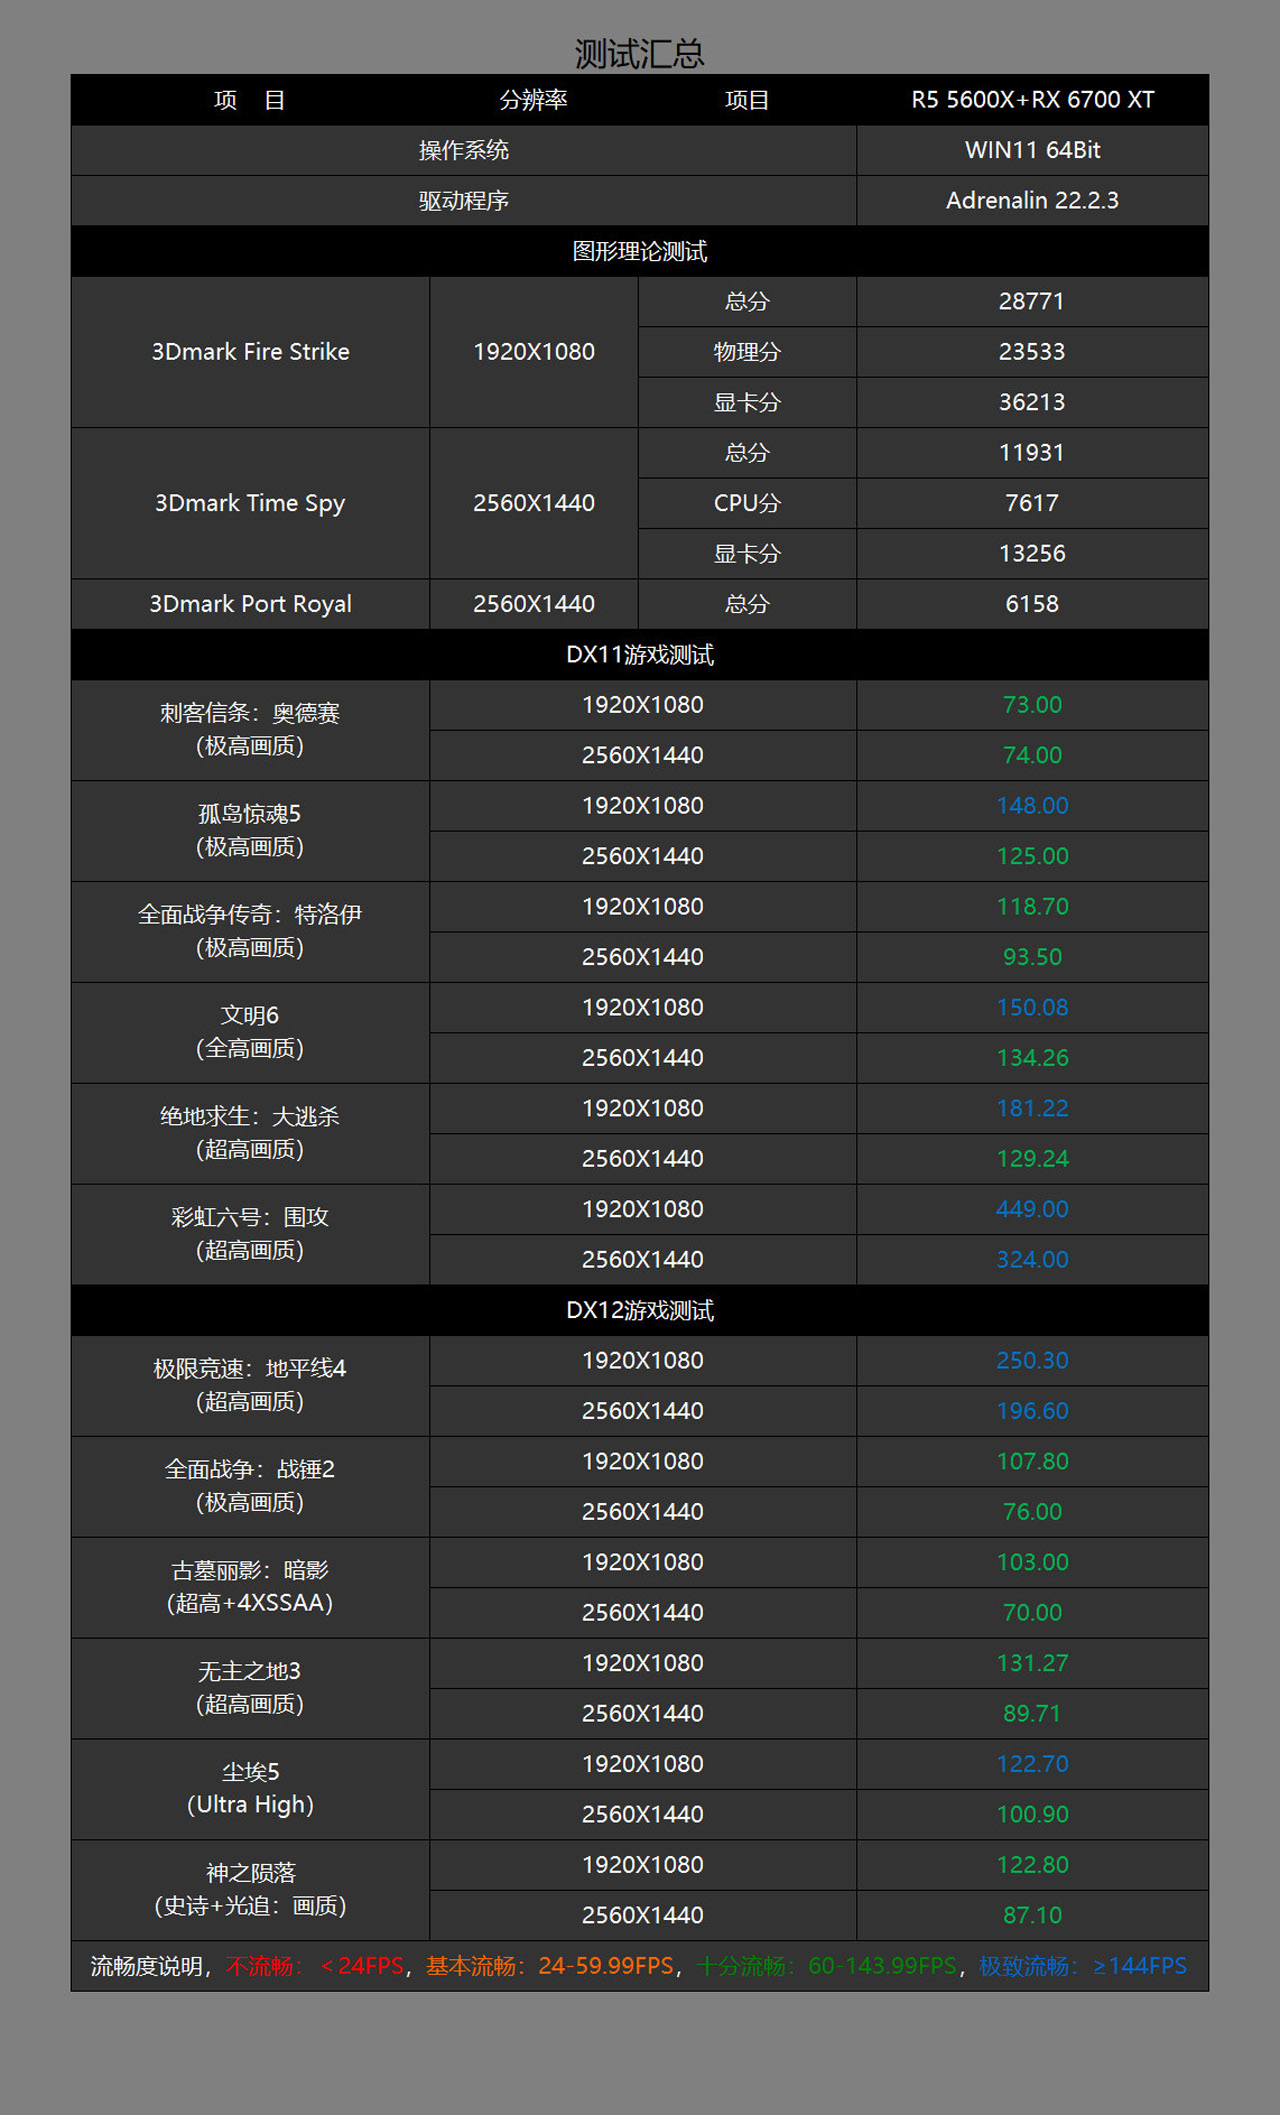Click the 测试汇总 title text
This screenshot has width=1280, height=2115.
pos(639,54)
